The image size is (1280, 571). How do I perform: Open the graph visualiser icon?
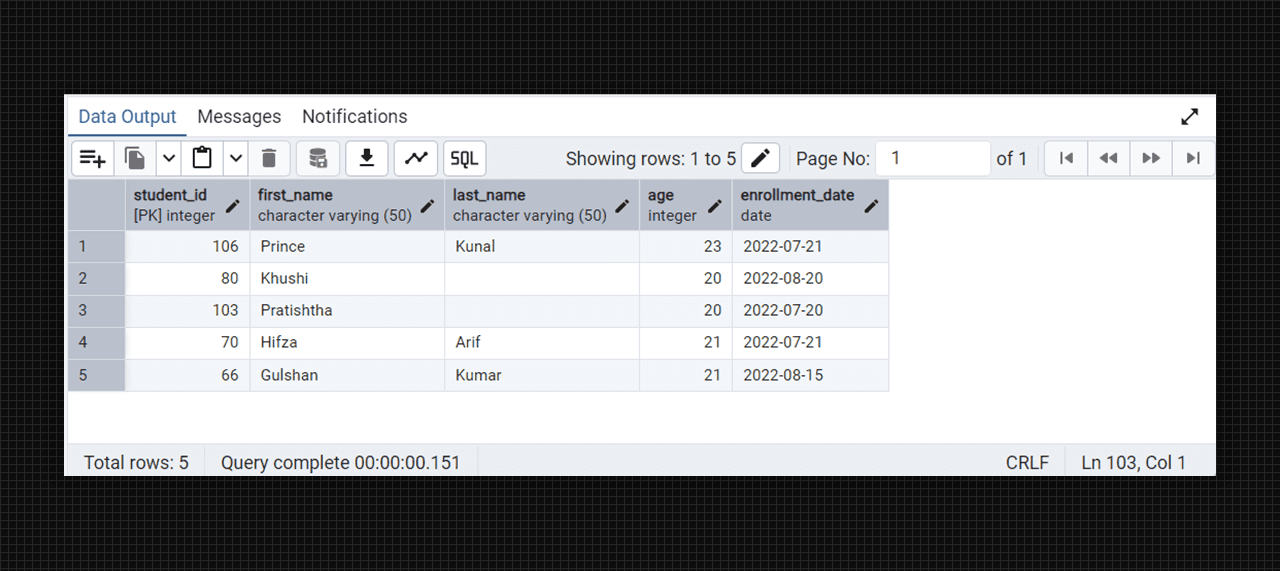[x=416, y=158]
